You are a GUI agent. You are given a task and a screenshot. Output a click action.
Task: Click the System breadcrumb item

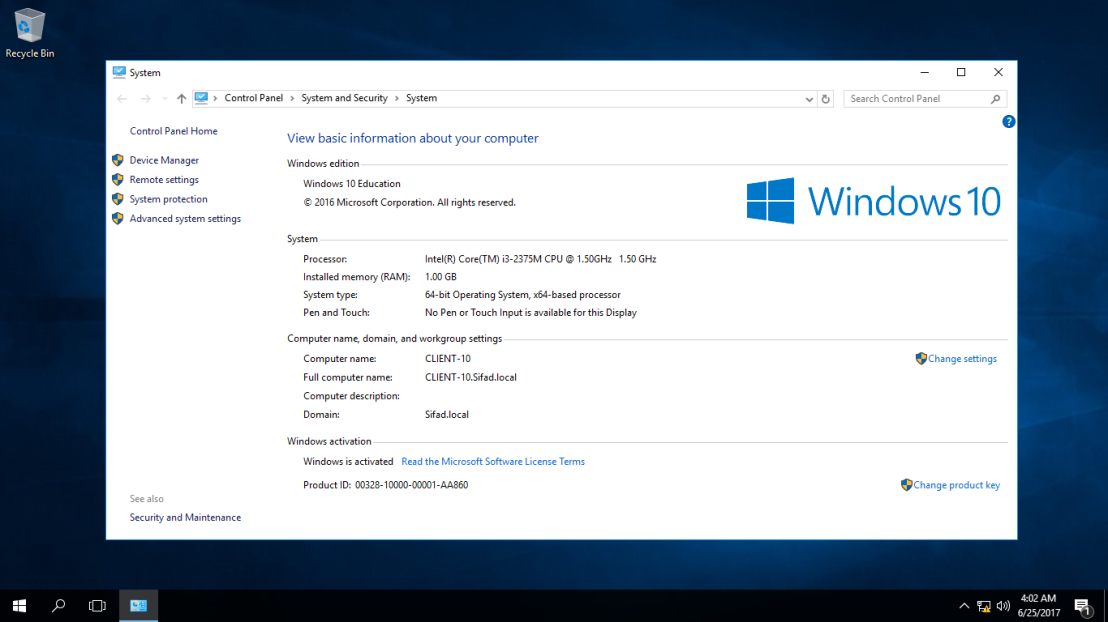point(421,98)
